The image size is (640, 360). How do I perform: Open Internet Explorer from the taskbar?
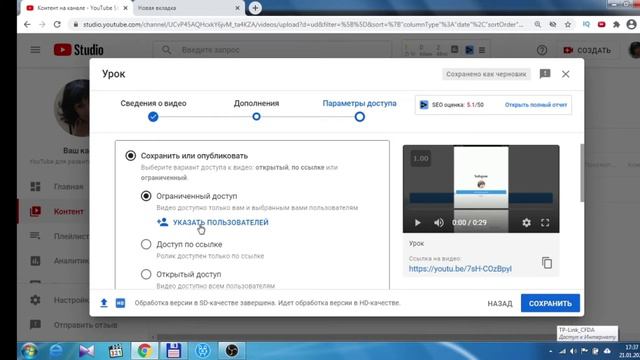[x=56, y=351]
